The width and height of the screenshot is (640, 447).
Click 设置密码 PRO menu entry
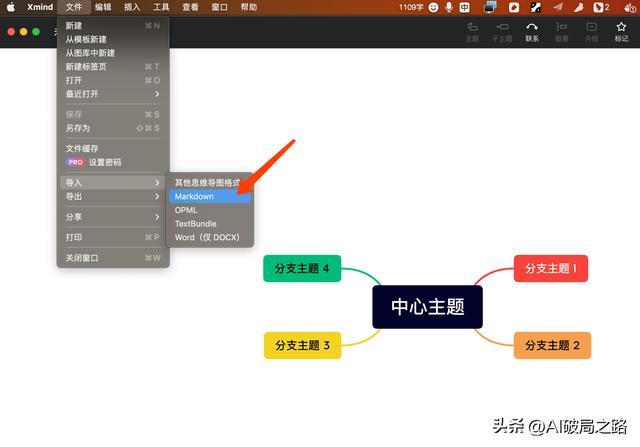pos(105,162)
